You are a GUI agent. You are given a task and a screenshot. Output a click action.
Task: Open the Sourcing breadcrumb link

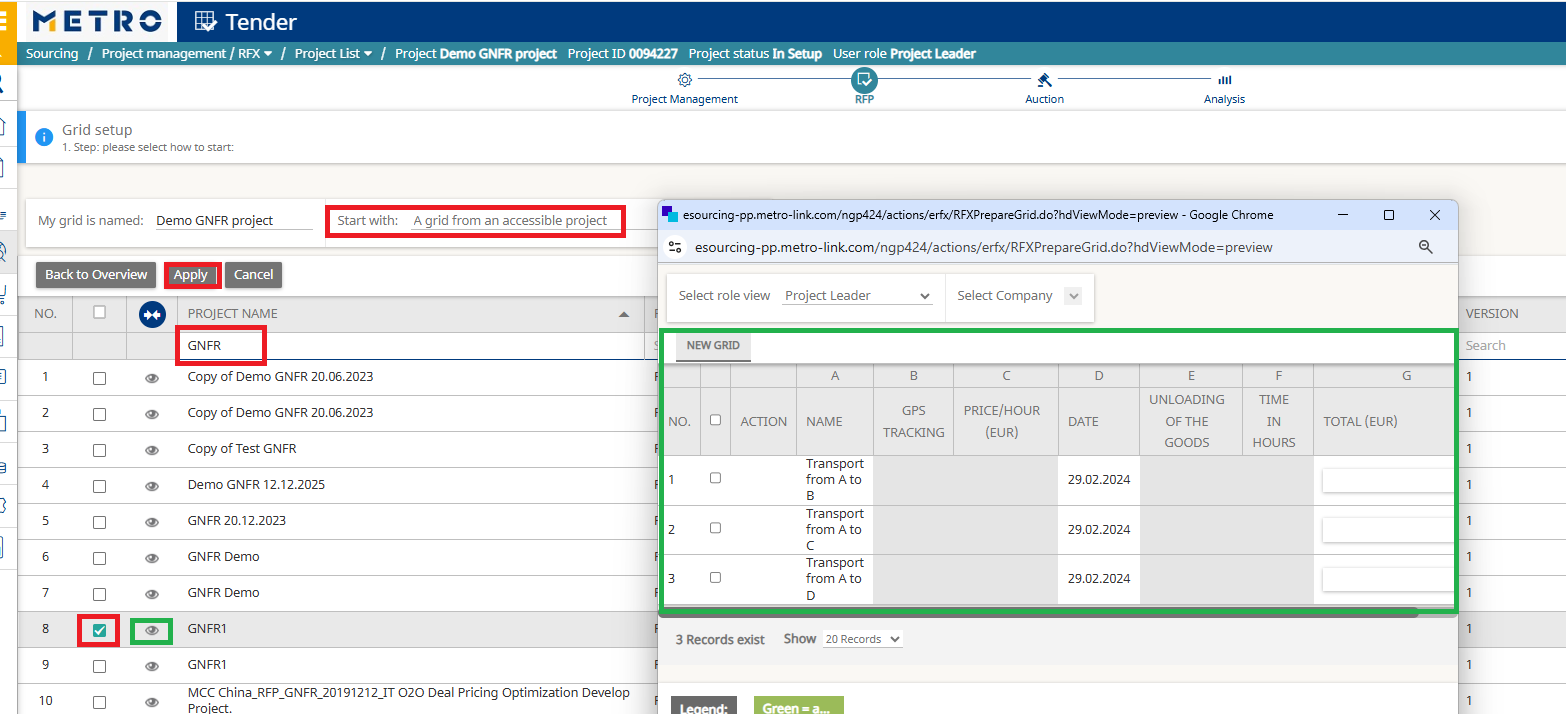(x=52, y=54)
